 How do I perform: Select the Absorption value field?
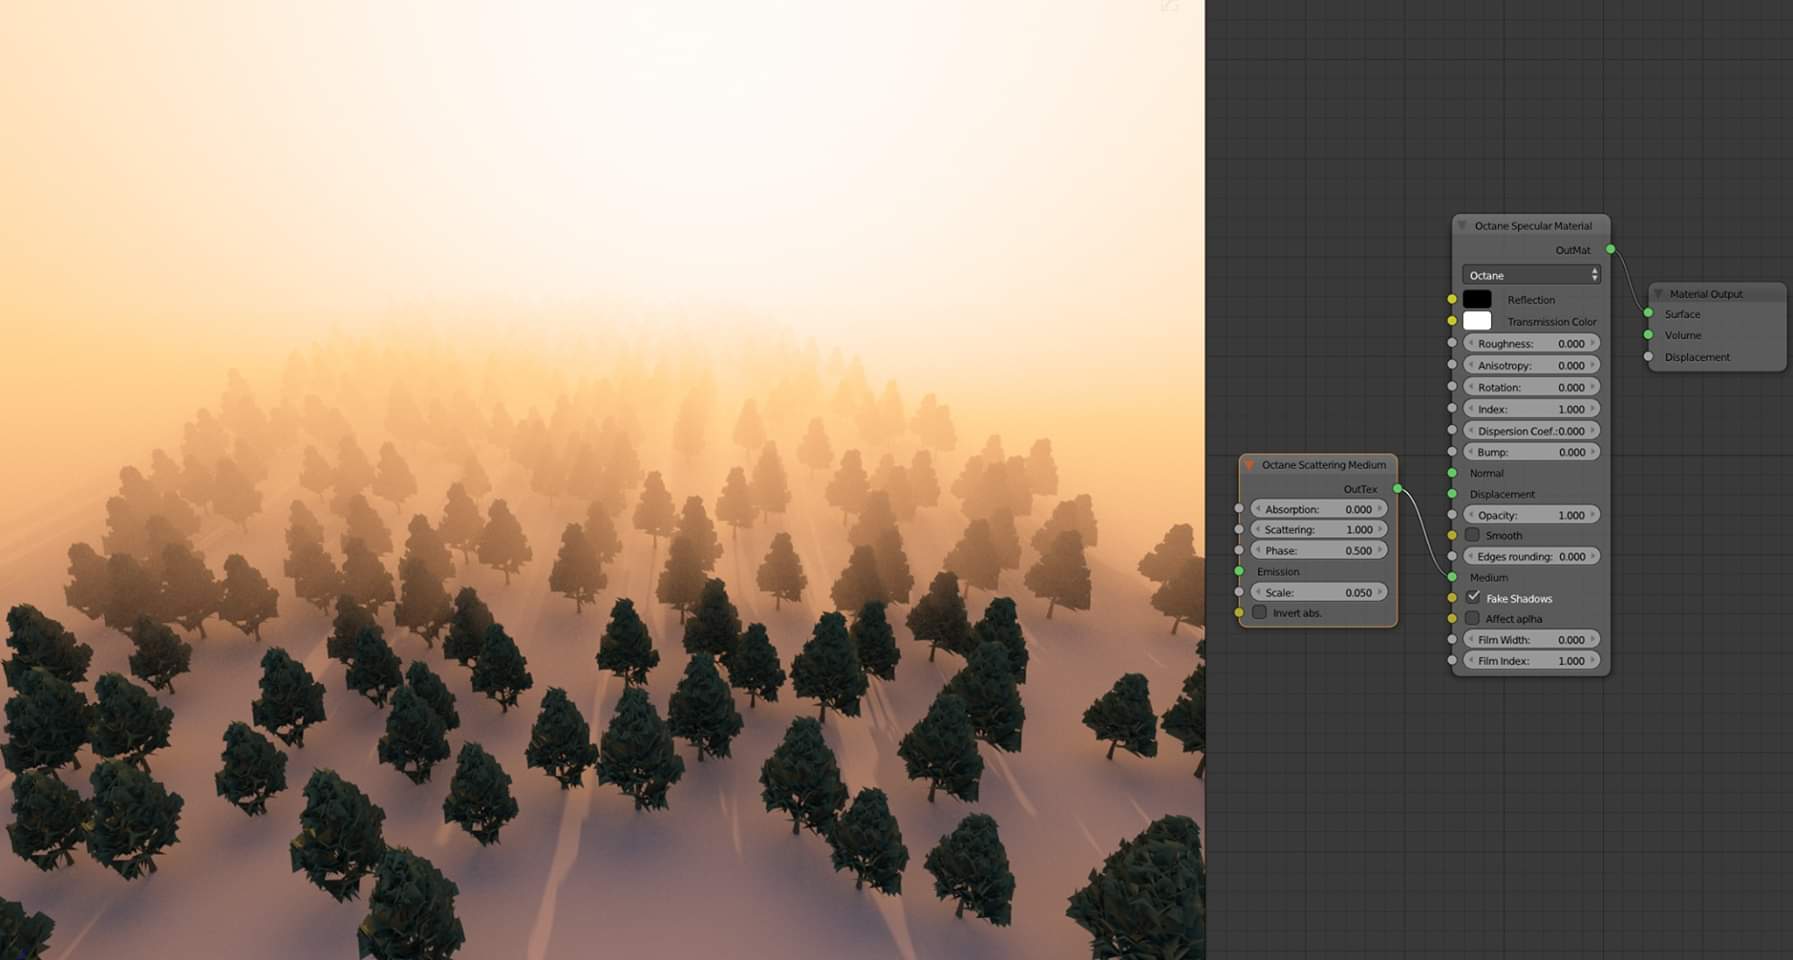click(1319, 509)
